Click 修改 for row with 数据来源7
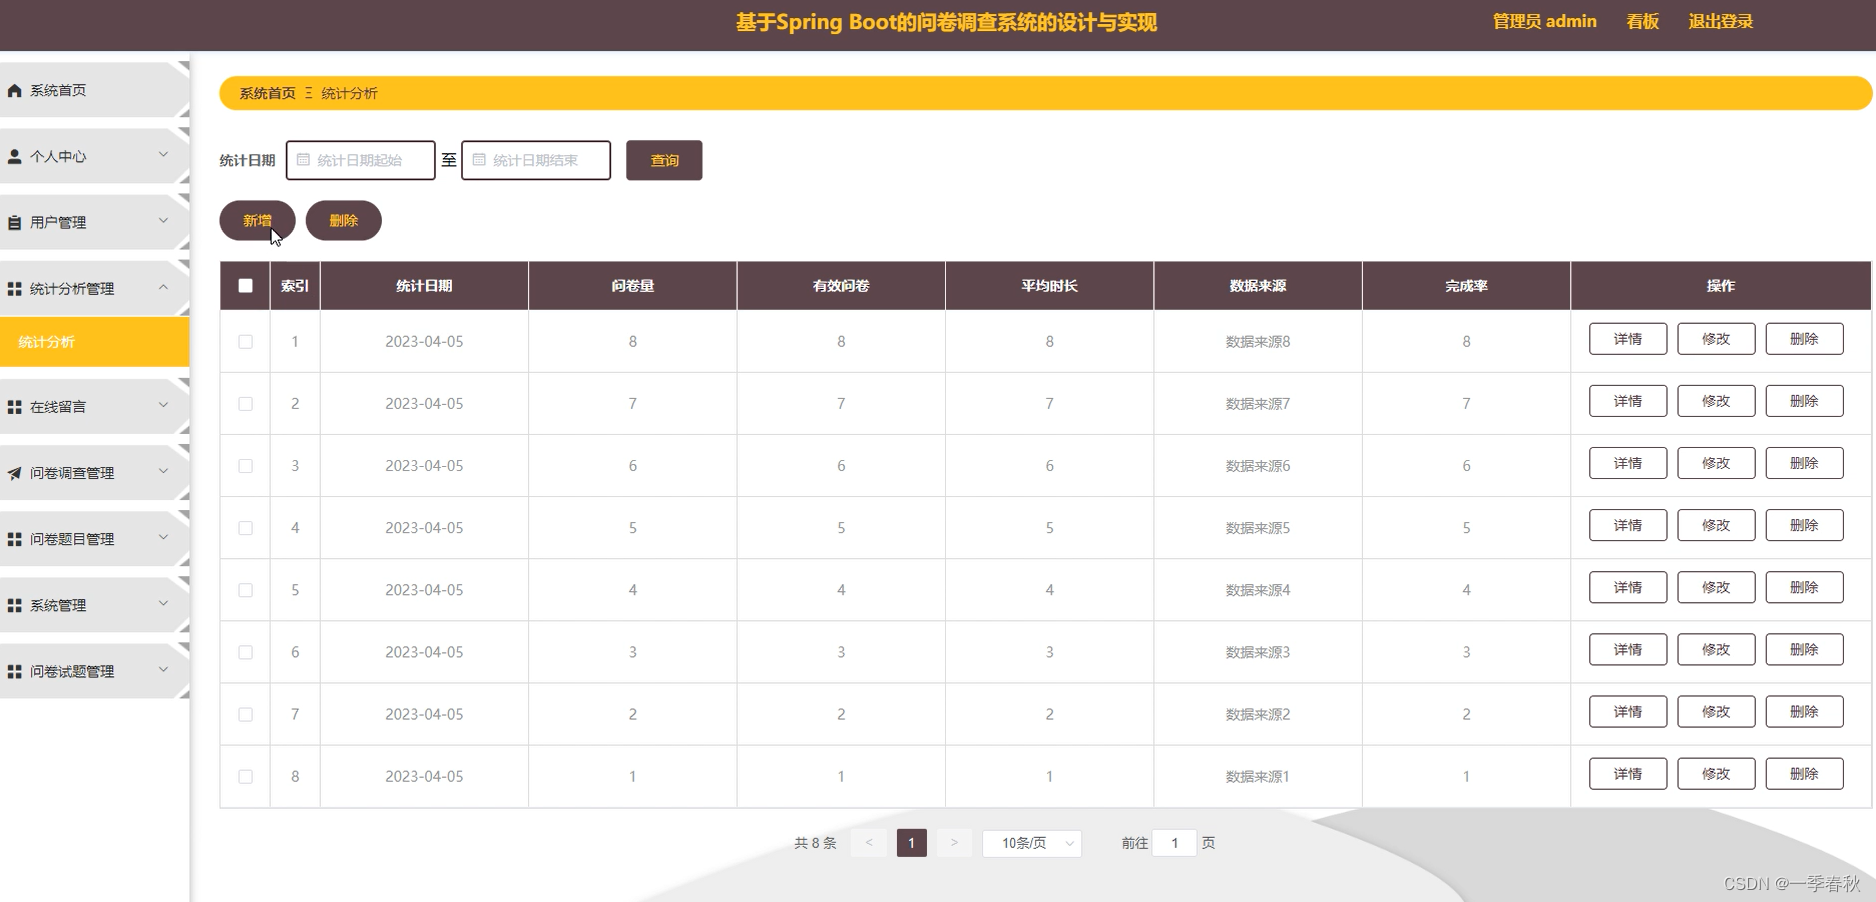 1716,401
